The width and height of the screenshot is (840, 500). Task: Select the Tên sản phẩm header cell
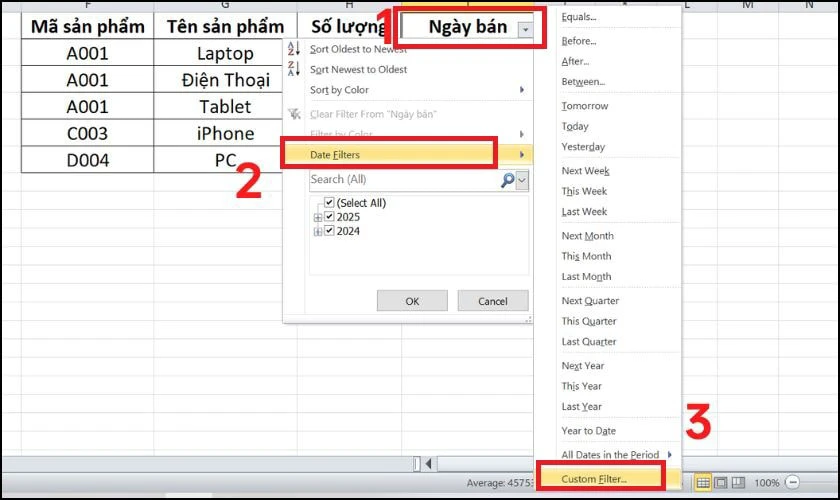(x=226, y=26)
